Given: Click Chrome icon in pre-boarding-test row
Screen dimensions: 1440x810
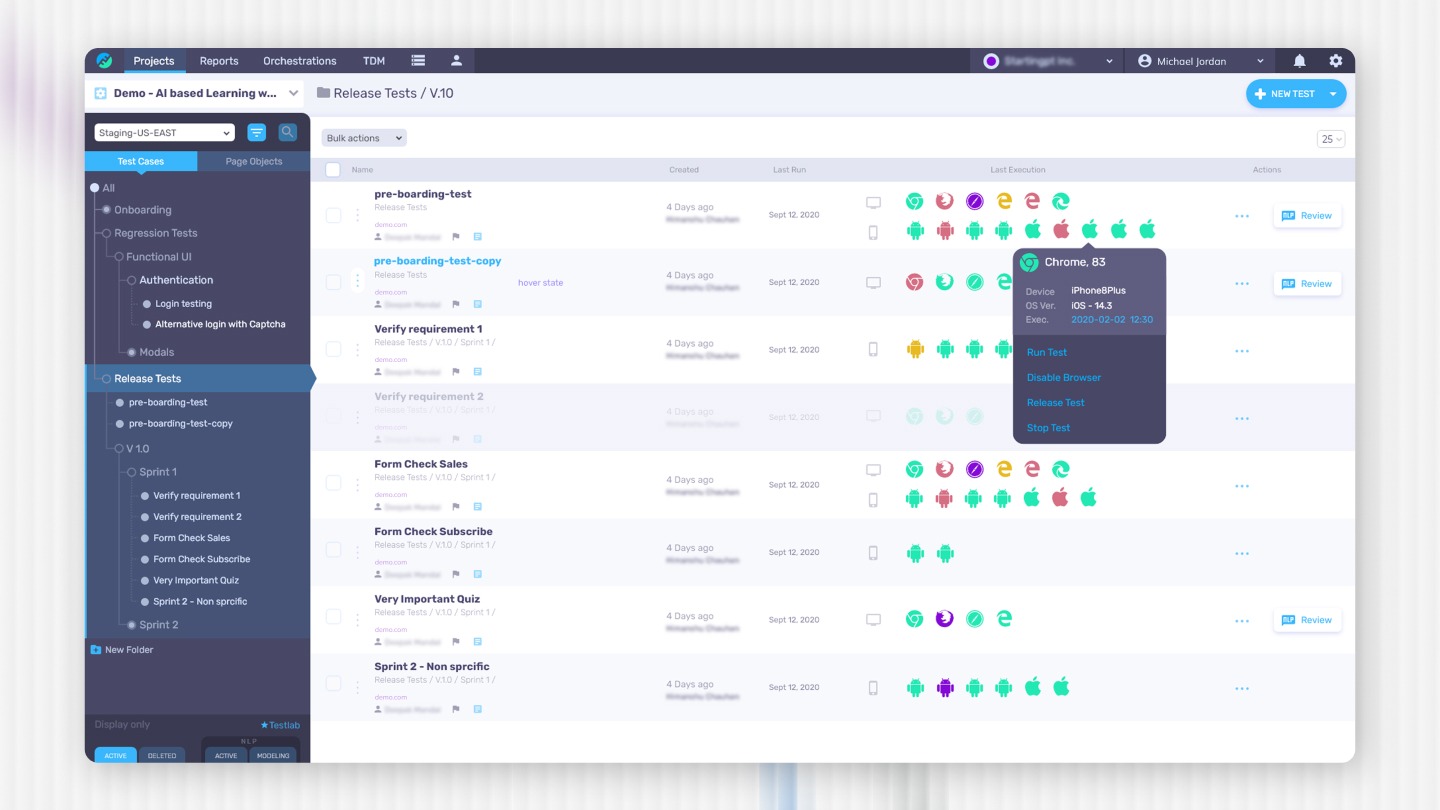Looking at the screenshot, I should click(x=914, y=201).
